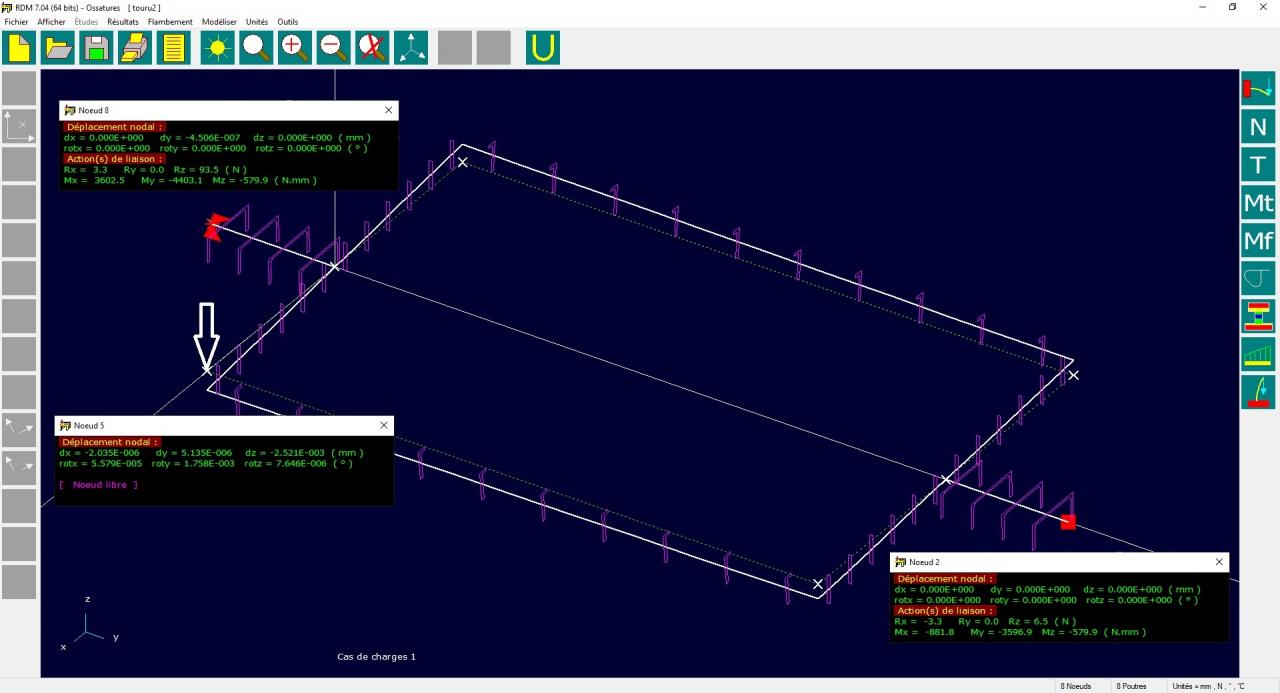Open a file using the folder icon

[x=58, y=48]
